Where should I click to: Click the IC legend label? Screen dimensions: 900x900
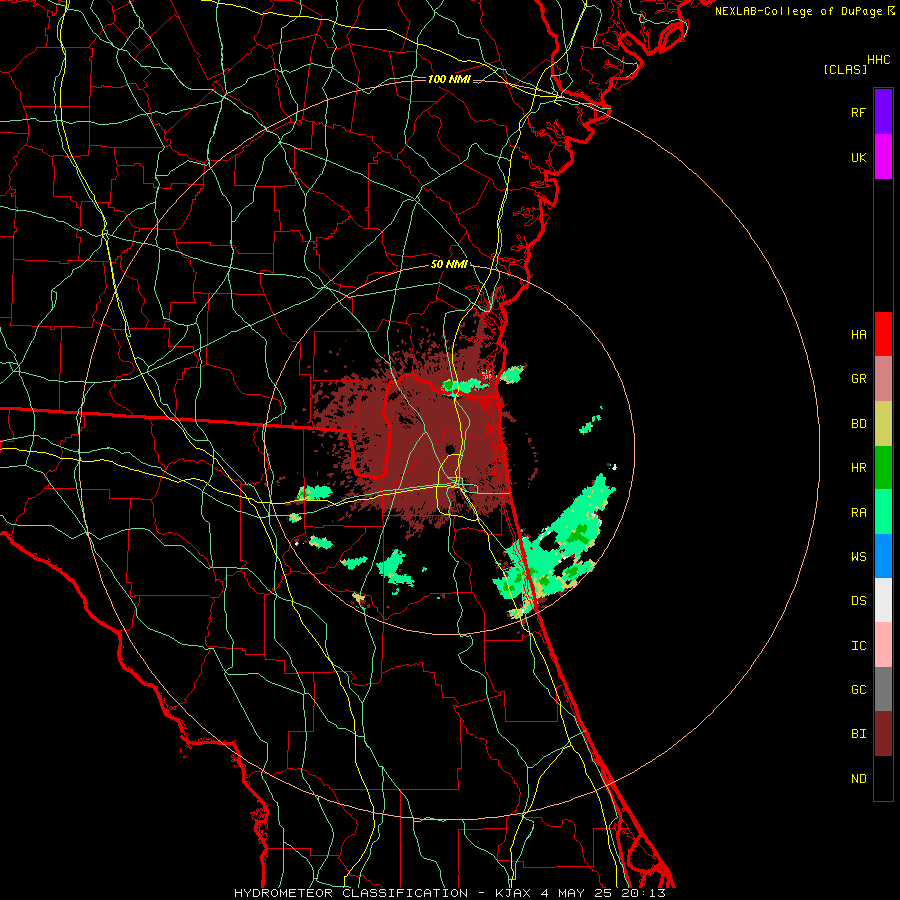(x=859, y=646)
